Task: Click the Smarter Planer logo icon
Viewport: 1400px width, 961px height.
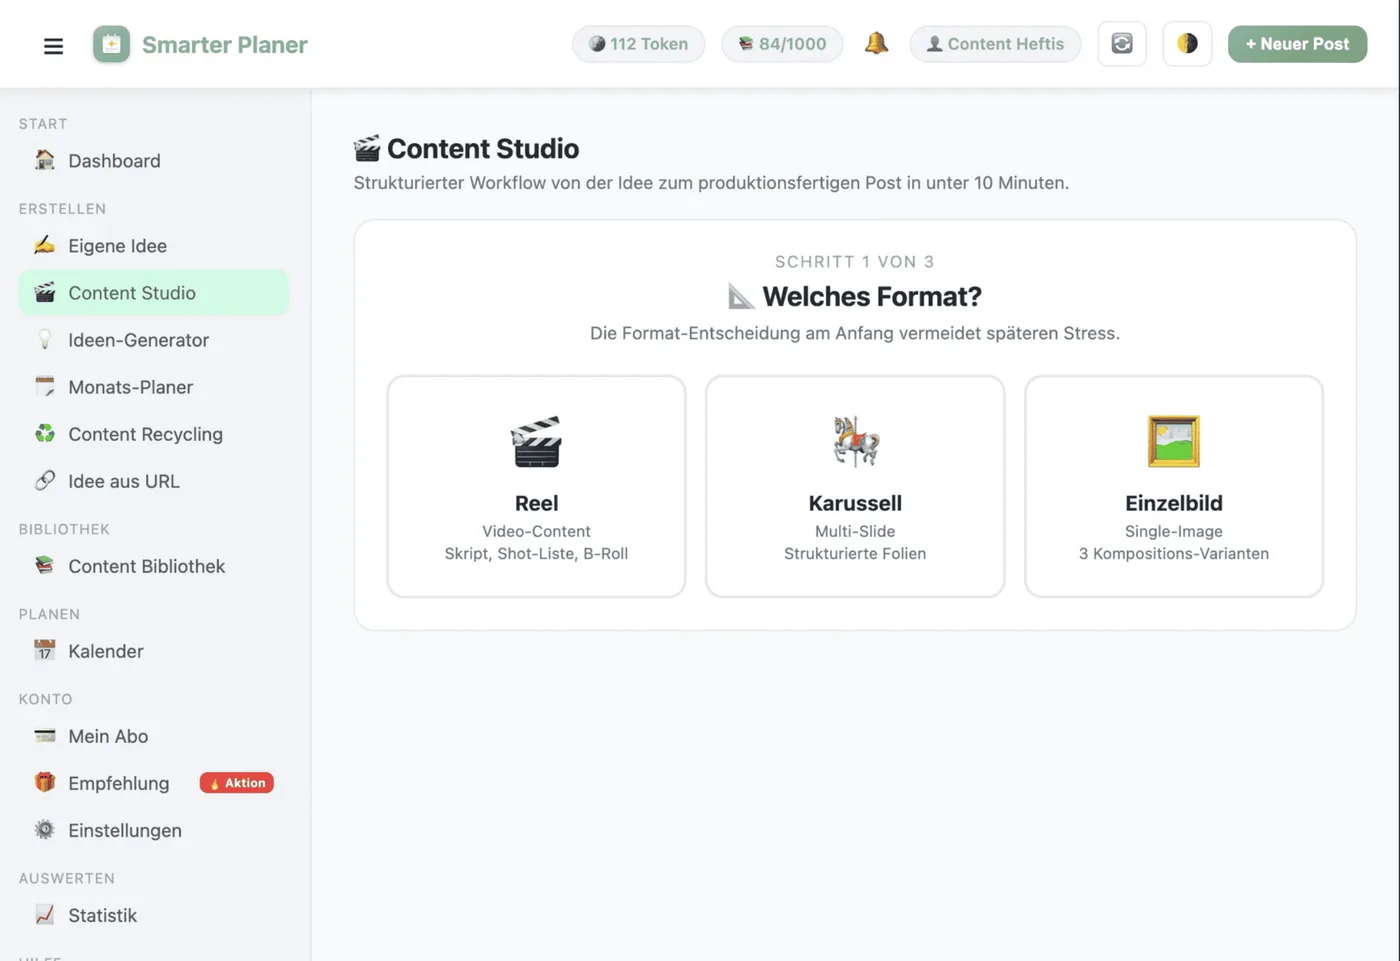Action: [111, 44]
